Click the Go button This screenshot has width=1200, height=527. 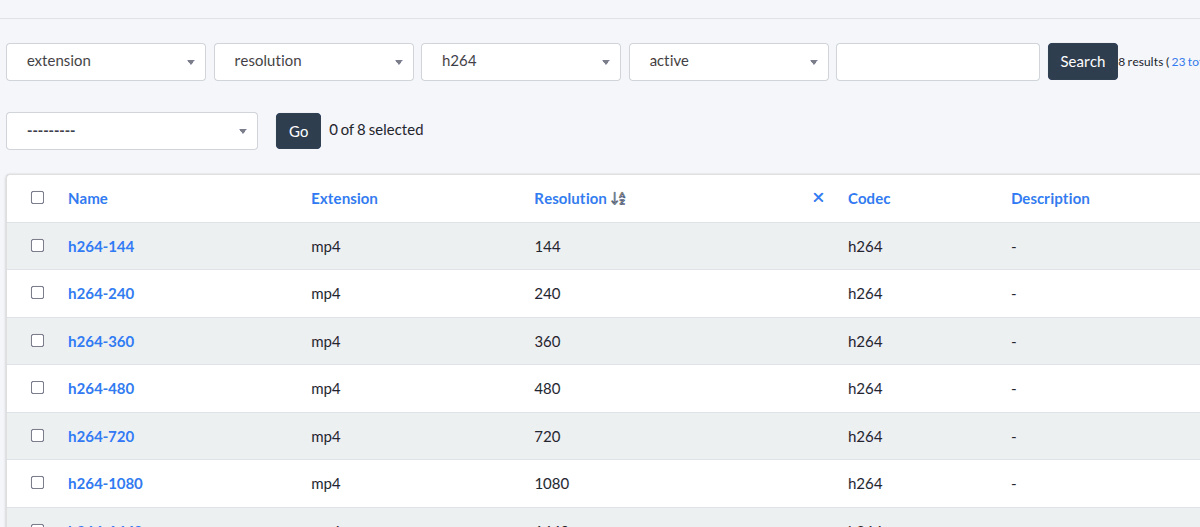(x=298, y=131)
